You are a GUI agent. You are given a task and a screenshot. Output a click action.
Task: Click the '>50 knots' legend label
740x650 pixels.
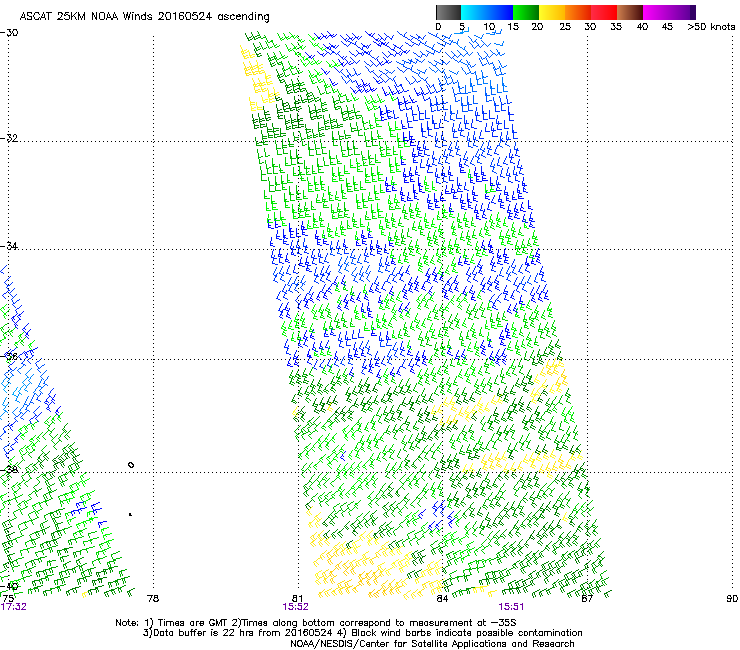point(711,27)
